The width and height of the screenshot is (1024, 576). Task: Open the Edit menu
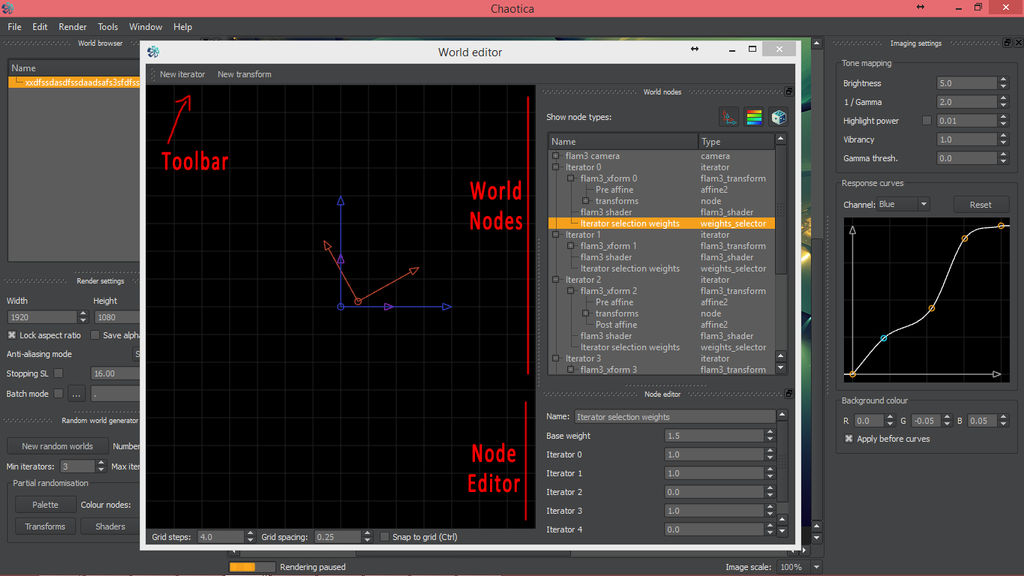pyautogui.click(x=40, y=27)
